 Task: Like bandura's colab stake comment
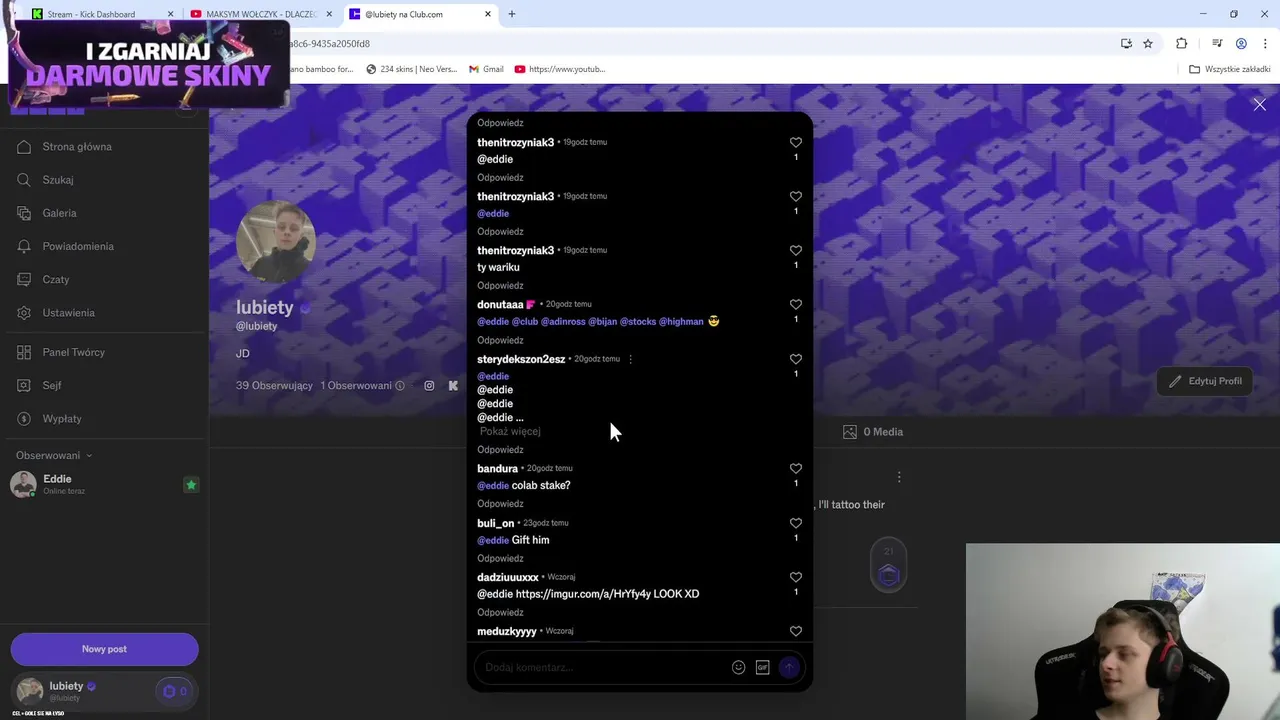(796, 468)
